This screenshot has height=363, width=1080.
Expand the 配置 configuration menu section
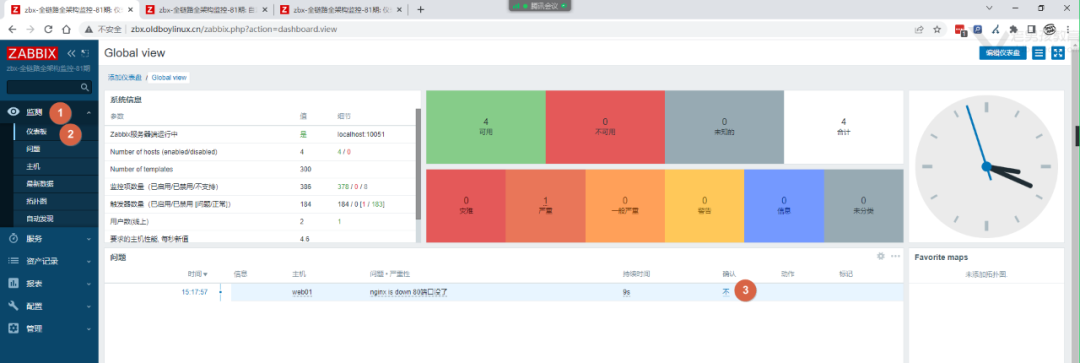[x=49, y=306]
